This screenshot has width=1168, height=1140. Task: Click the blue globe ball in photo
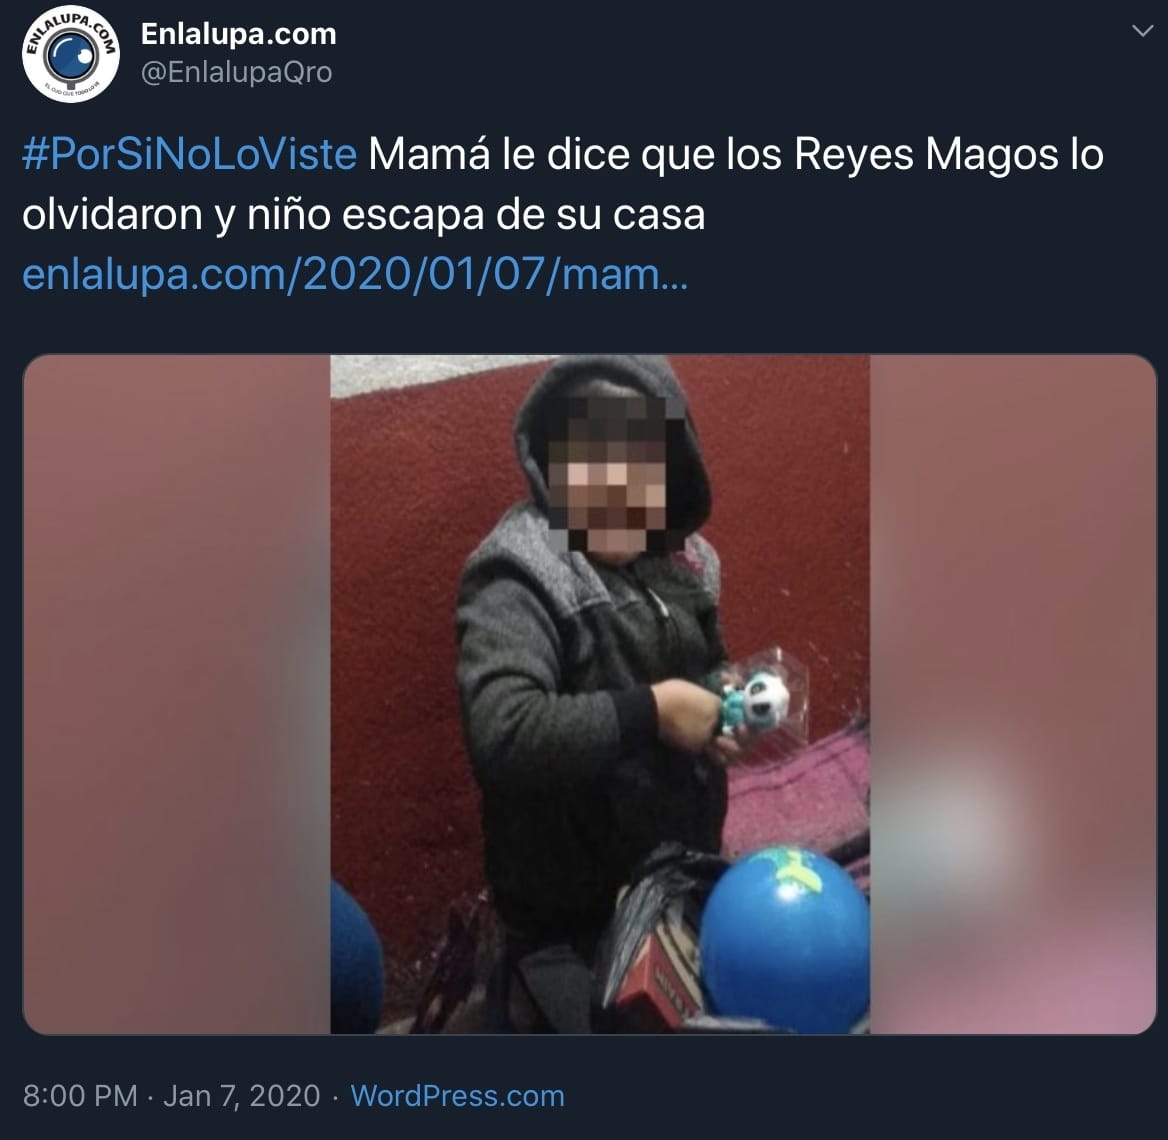click(784, 940)
